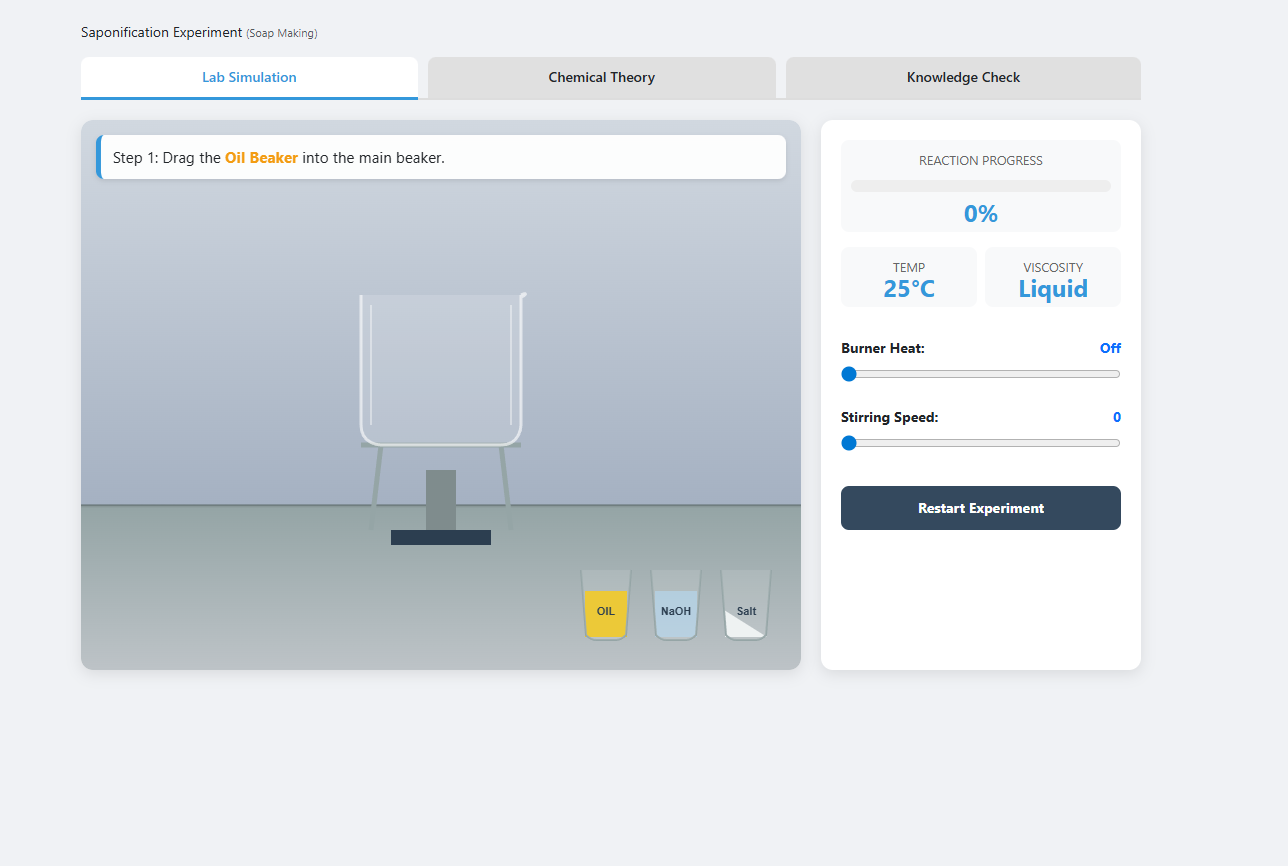Switch to the Chemical Theory tab
This screenshot has width=1288, height=866.
pyautogui.click(x=601, y=78)
